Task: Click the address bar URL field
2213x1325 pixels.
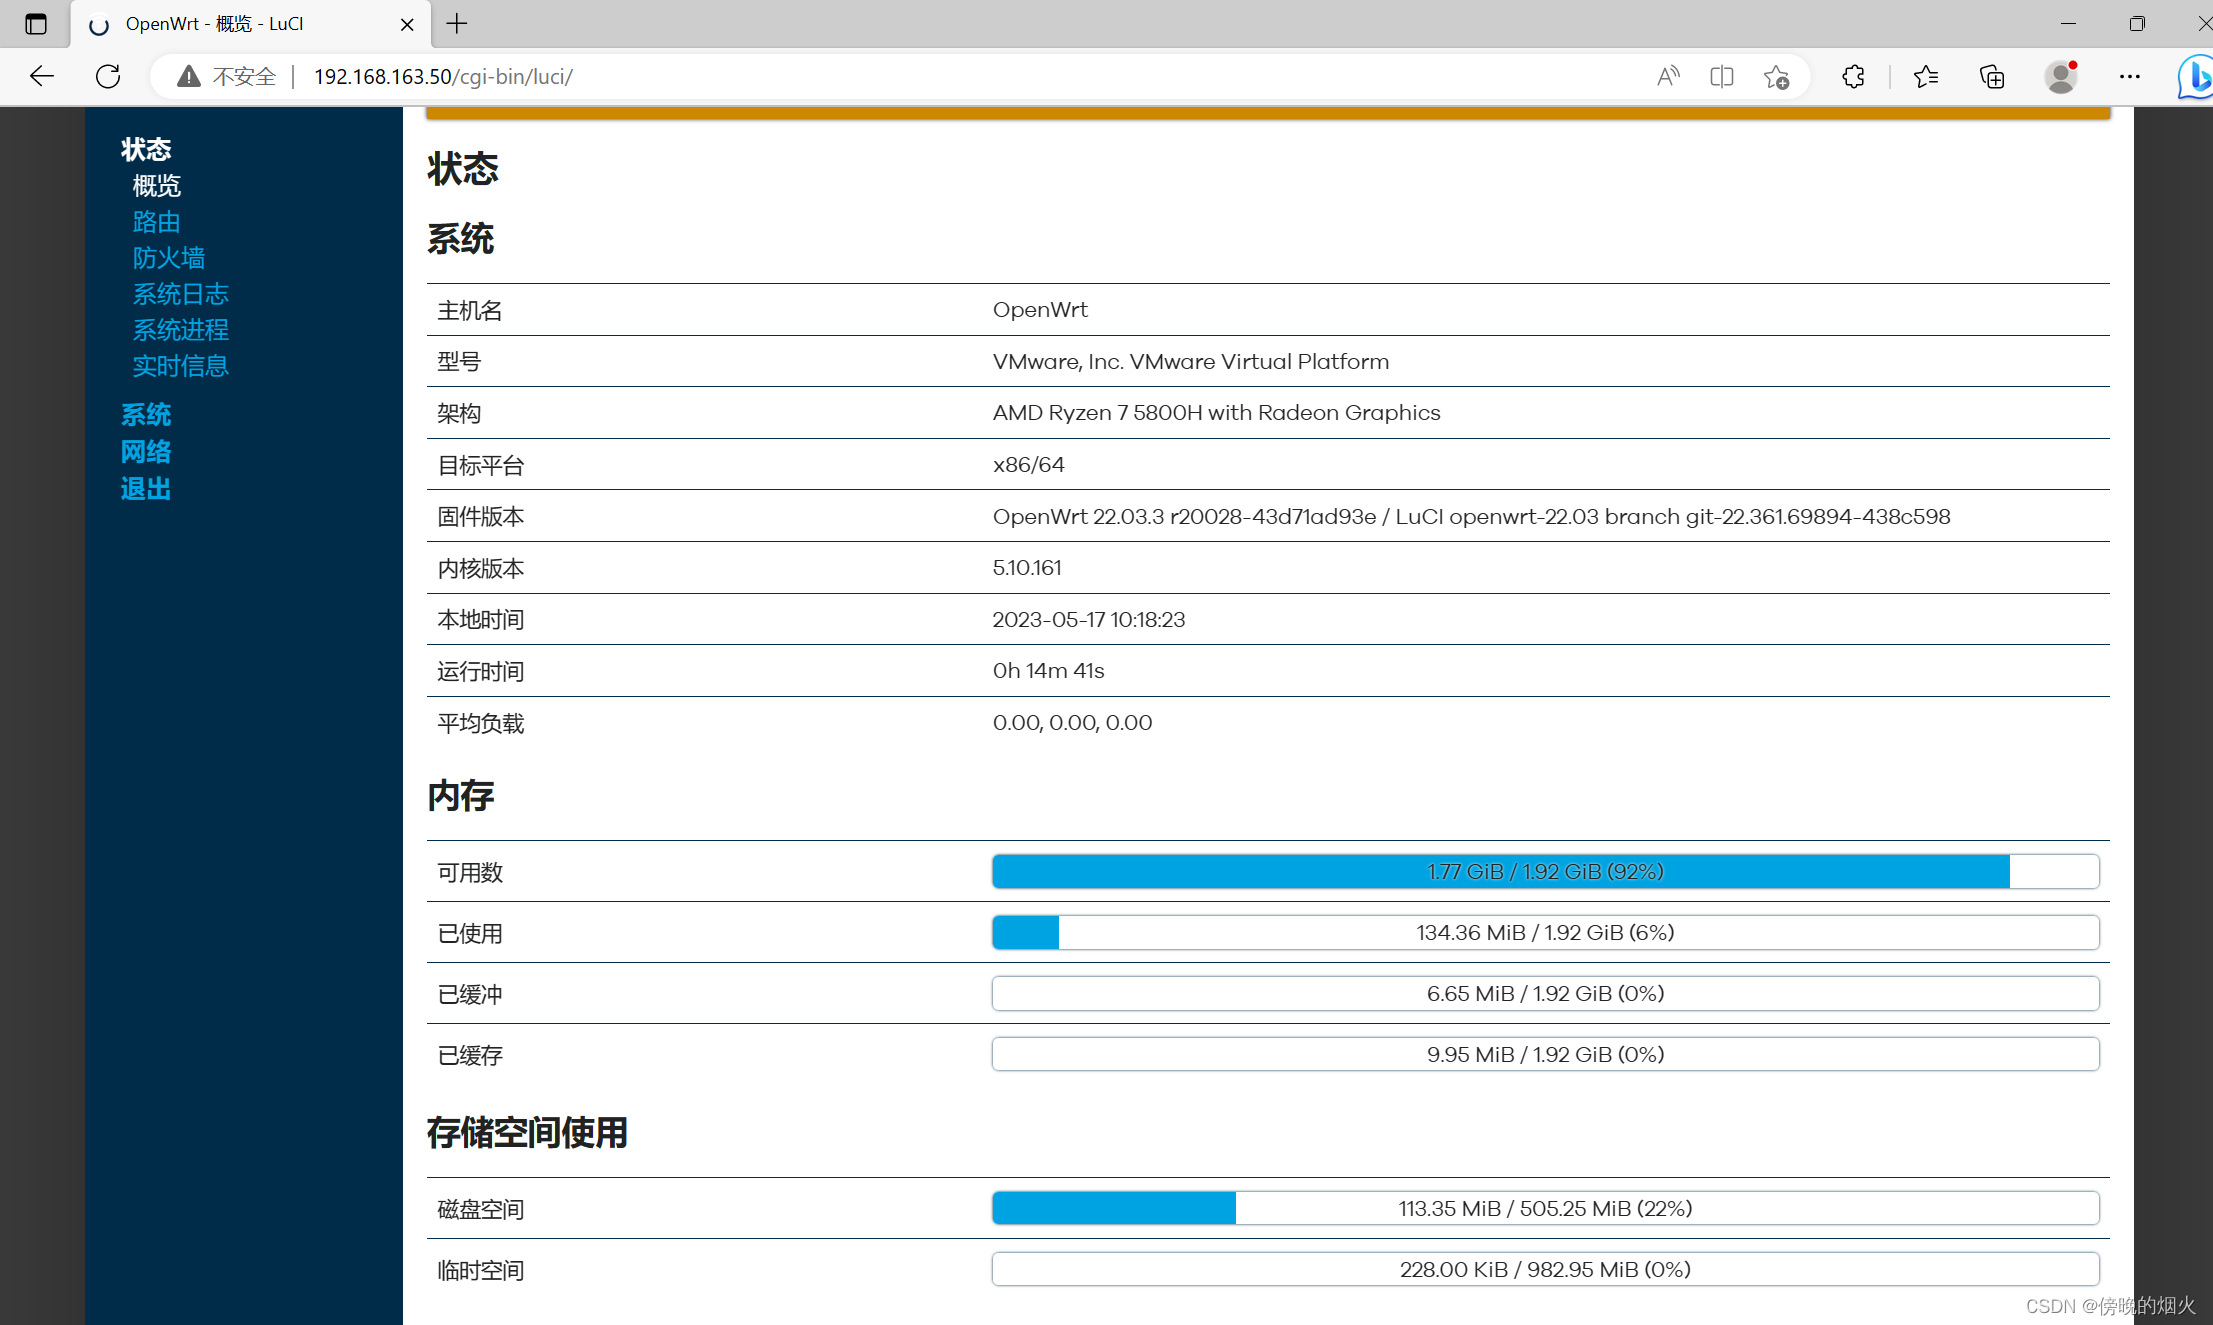Action: pos(900,76)
